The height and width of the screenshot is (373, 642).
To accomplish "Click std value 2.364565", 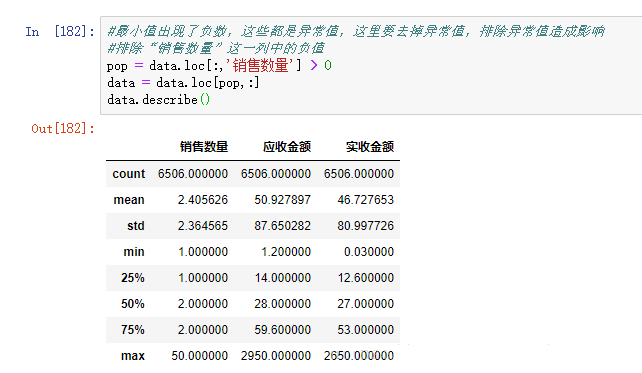I will pyautogui.click(x=203, y=226).
